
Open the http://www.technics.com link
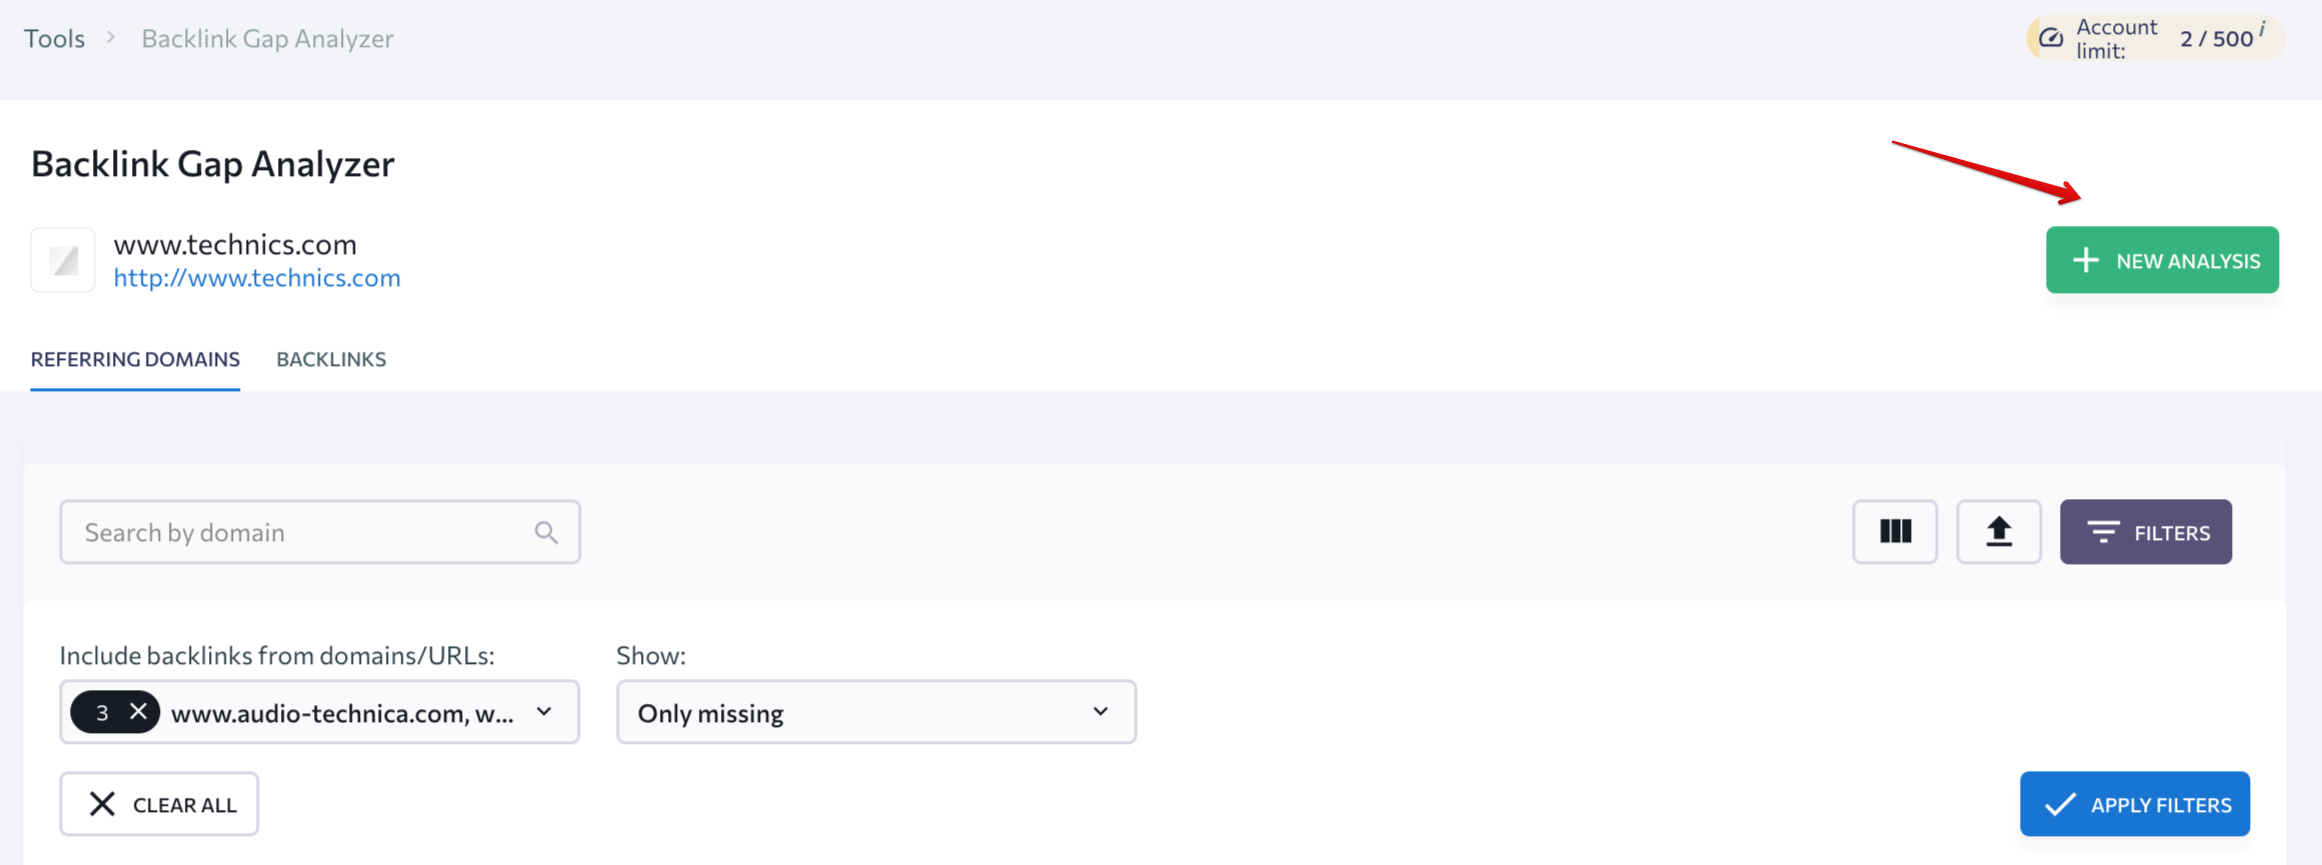[x=256, y=277]
